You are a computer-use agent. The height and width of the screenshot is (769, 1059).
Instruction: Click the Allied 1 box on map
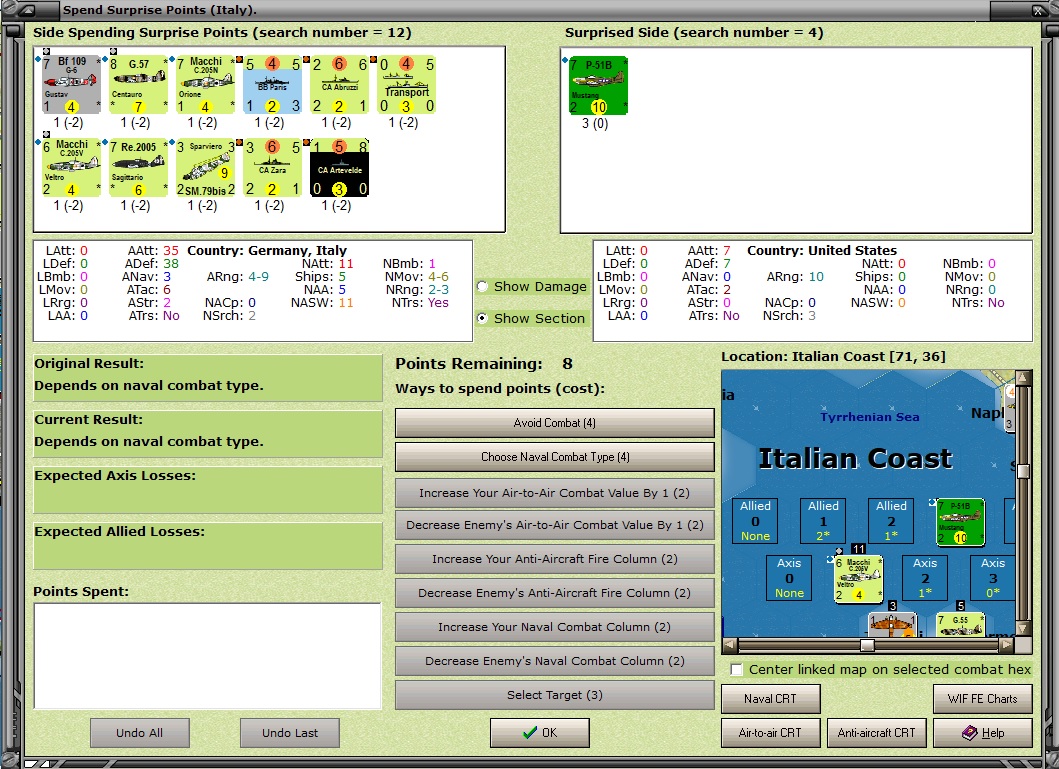coord(823,521)
